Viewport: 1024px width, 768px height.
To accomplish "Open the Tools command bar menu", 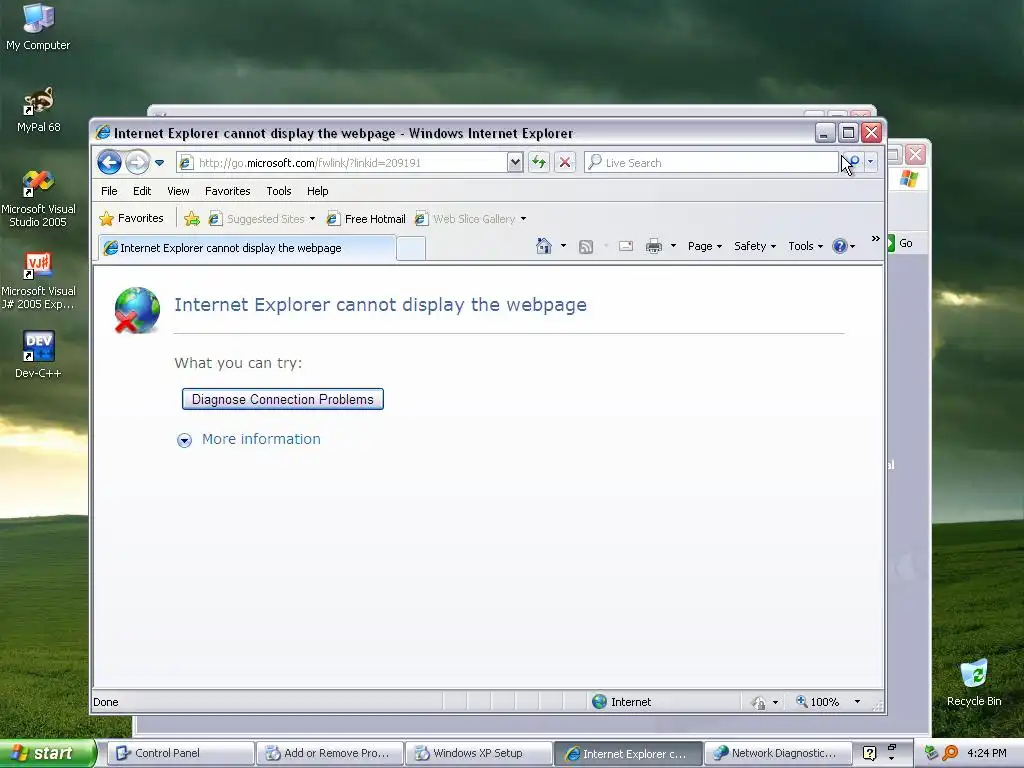I will 805,246.
